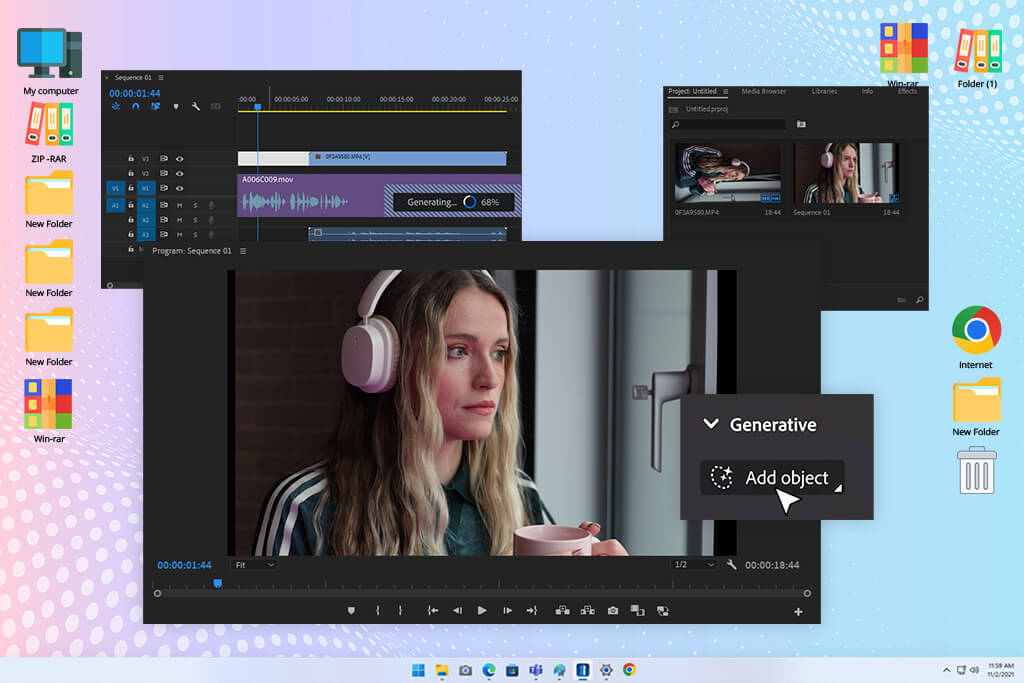The height and width of the screenshot is (683, 1024).
Task: Click the Extract button
Action: [x=588, y=611]
